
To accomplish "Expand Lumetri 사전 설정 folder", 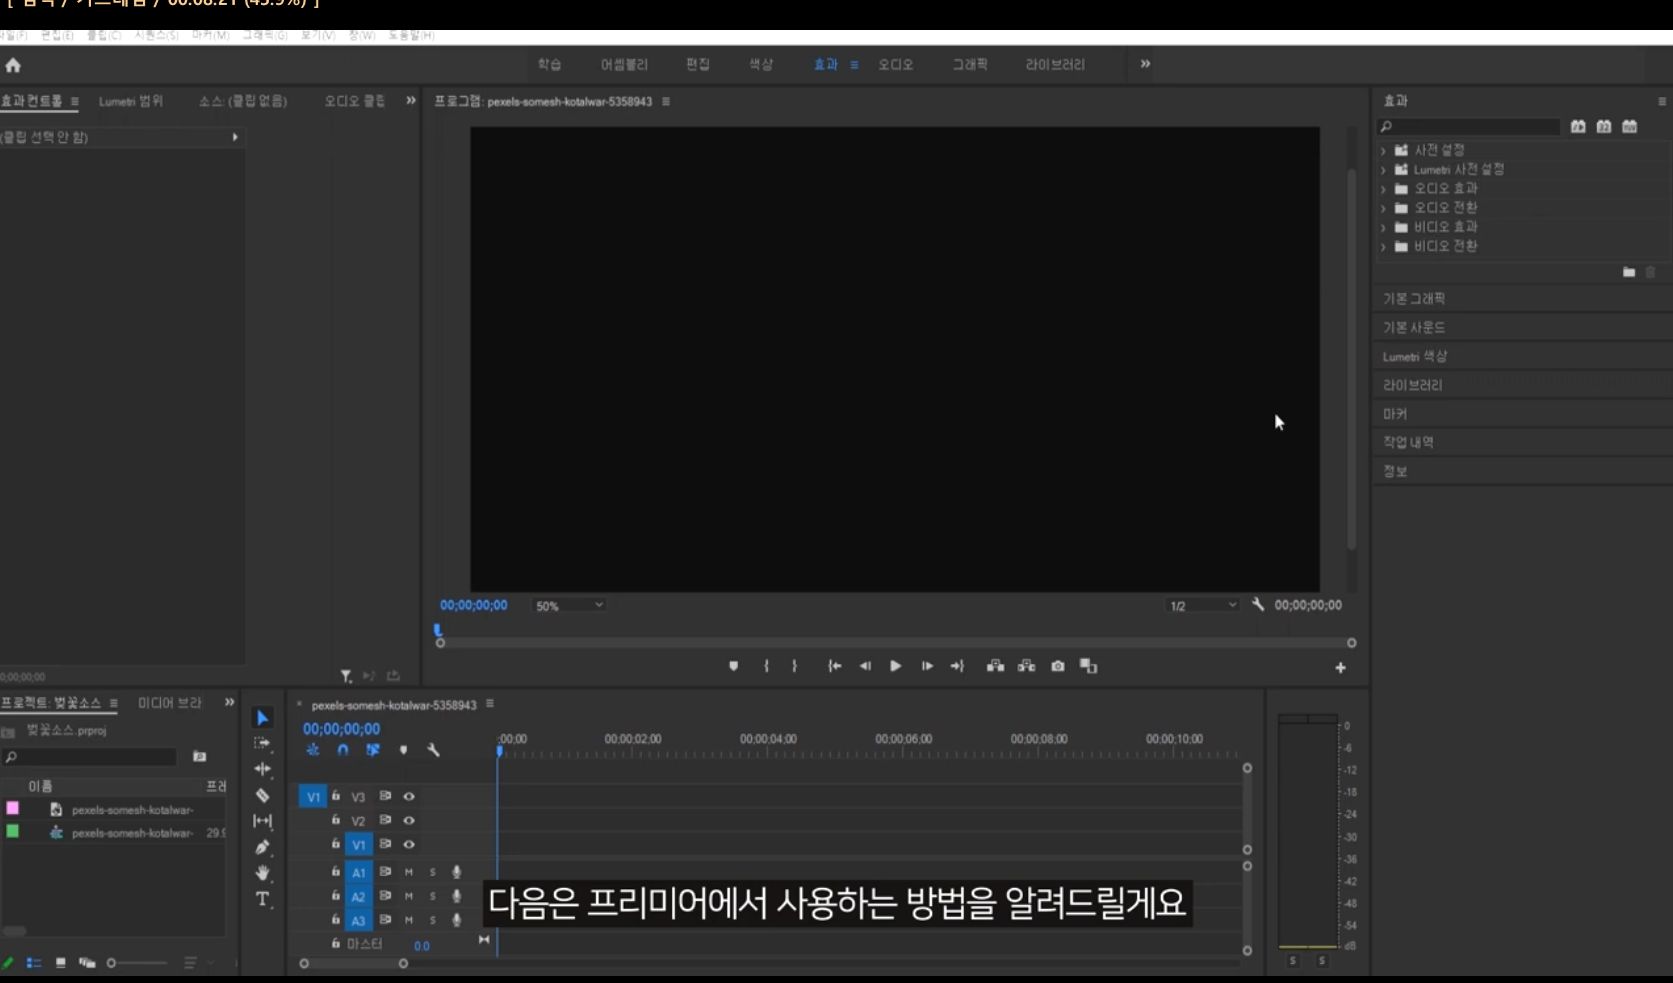I will [1384, 170].
